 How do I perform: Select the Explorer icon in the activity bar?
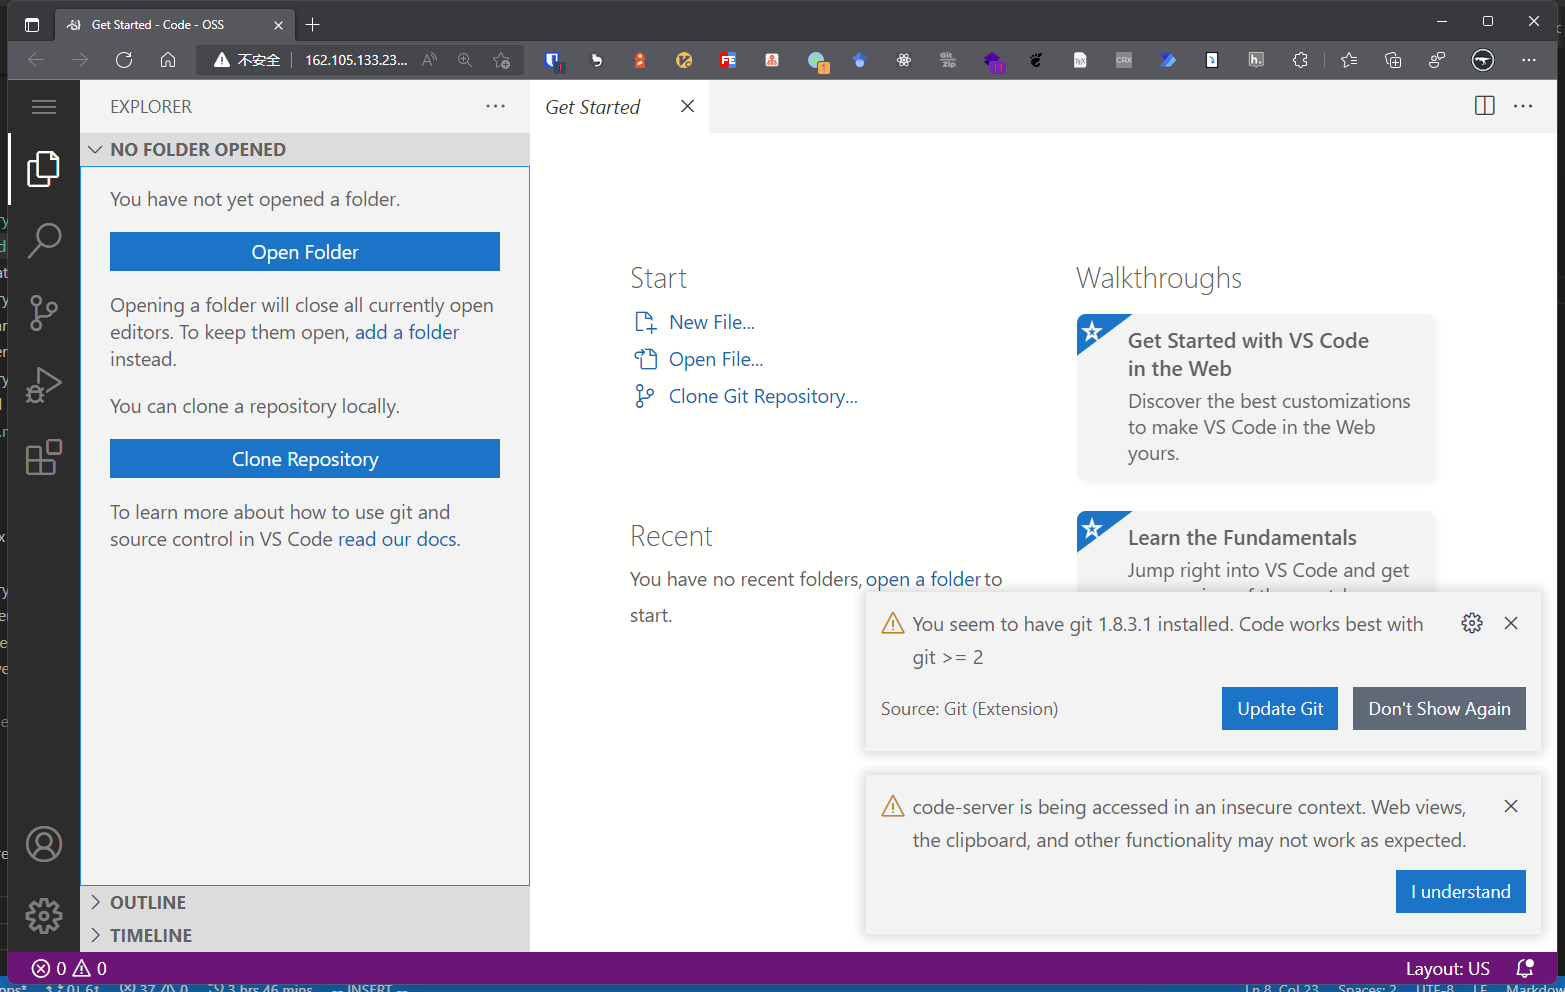[44, 168]
